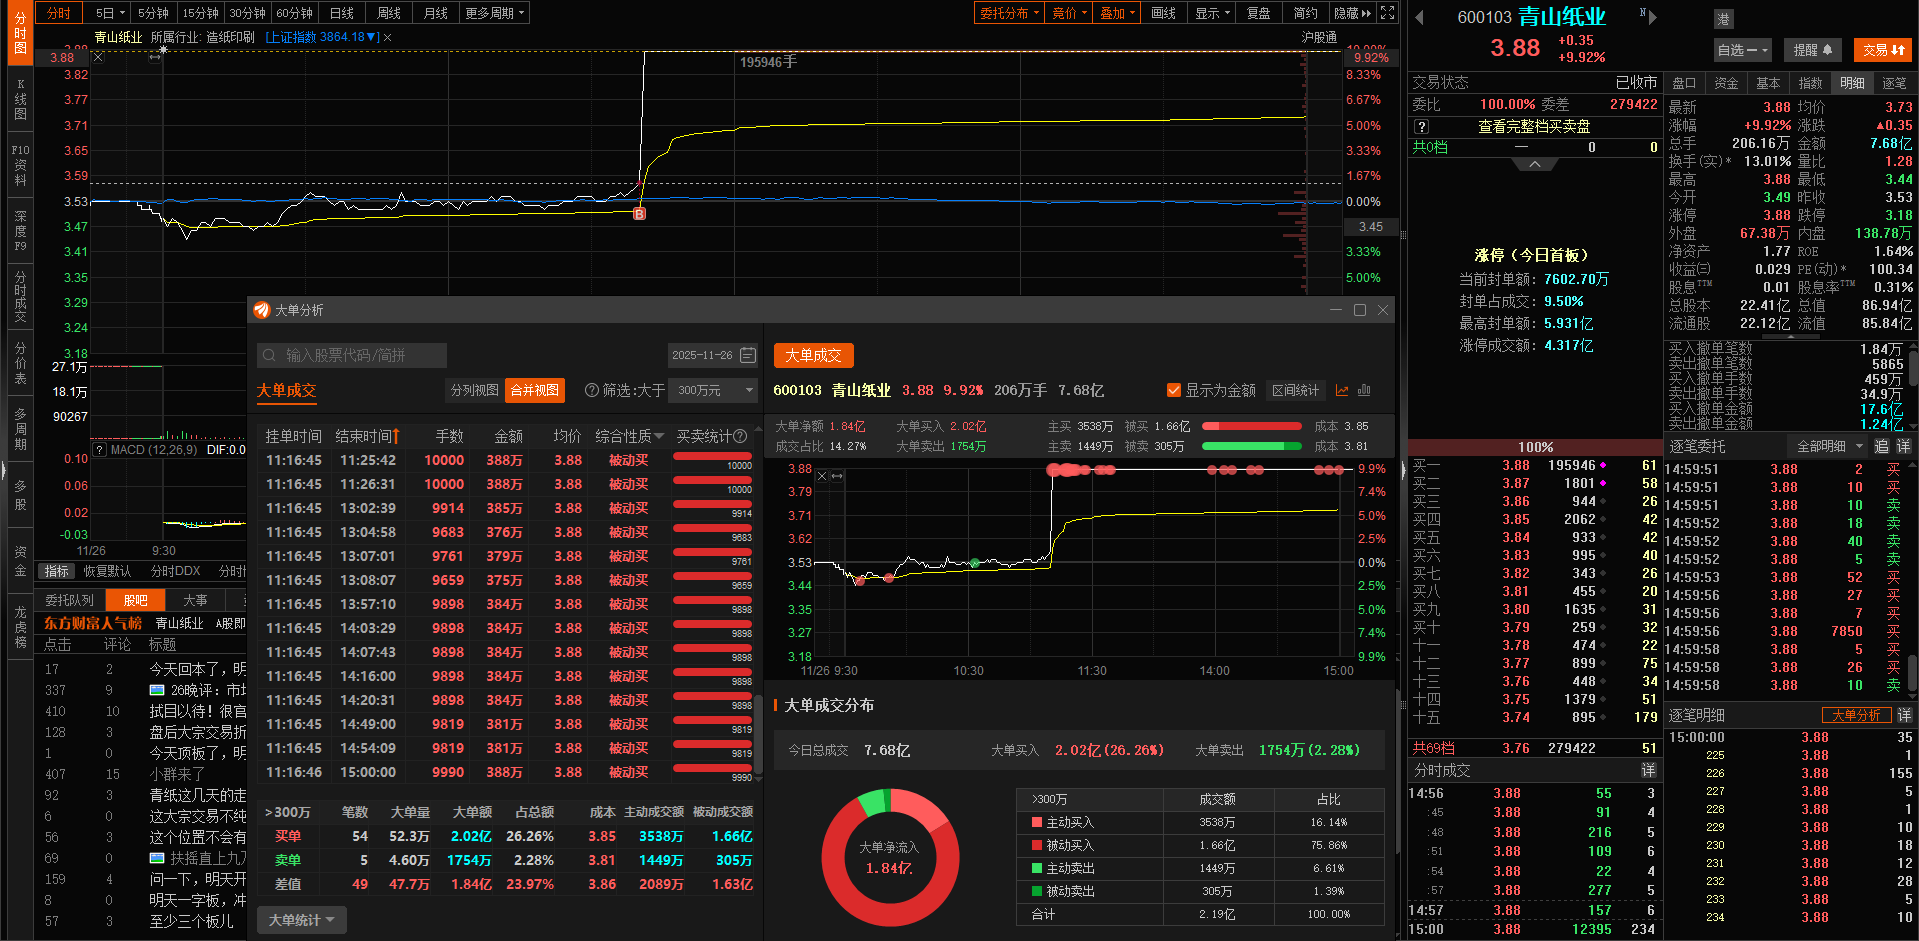This screenshot has width=1919, height=941.
Task: Open 龙虎榜 from left sidebar
Action: click(21, 627)
